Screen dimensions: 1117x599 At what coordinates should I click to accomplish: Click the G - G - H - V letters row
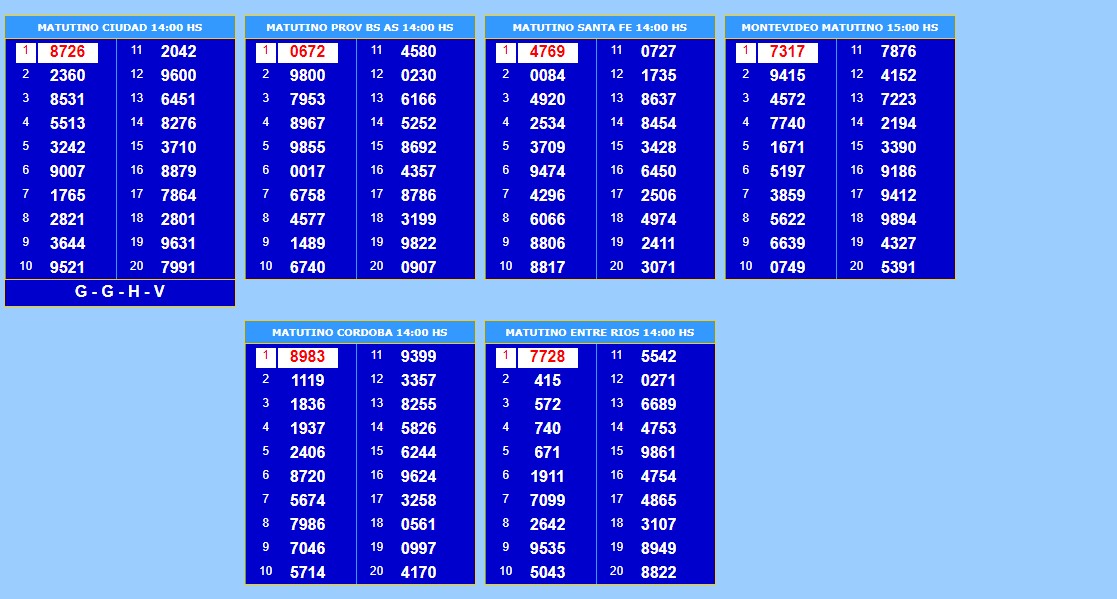click(x=119, y=292)
